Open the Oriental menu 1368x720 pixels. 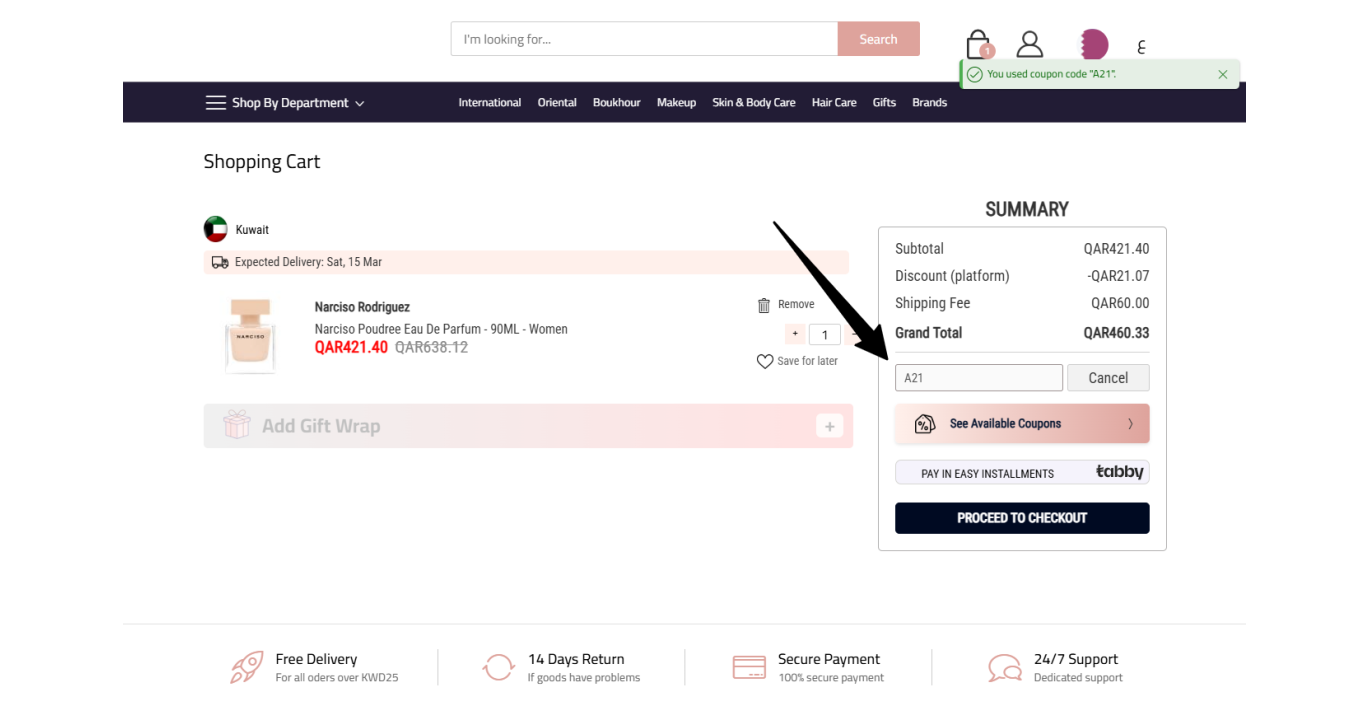point(557,102)
